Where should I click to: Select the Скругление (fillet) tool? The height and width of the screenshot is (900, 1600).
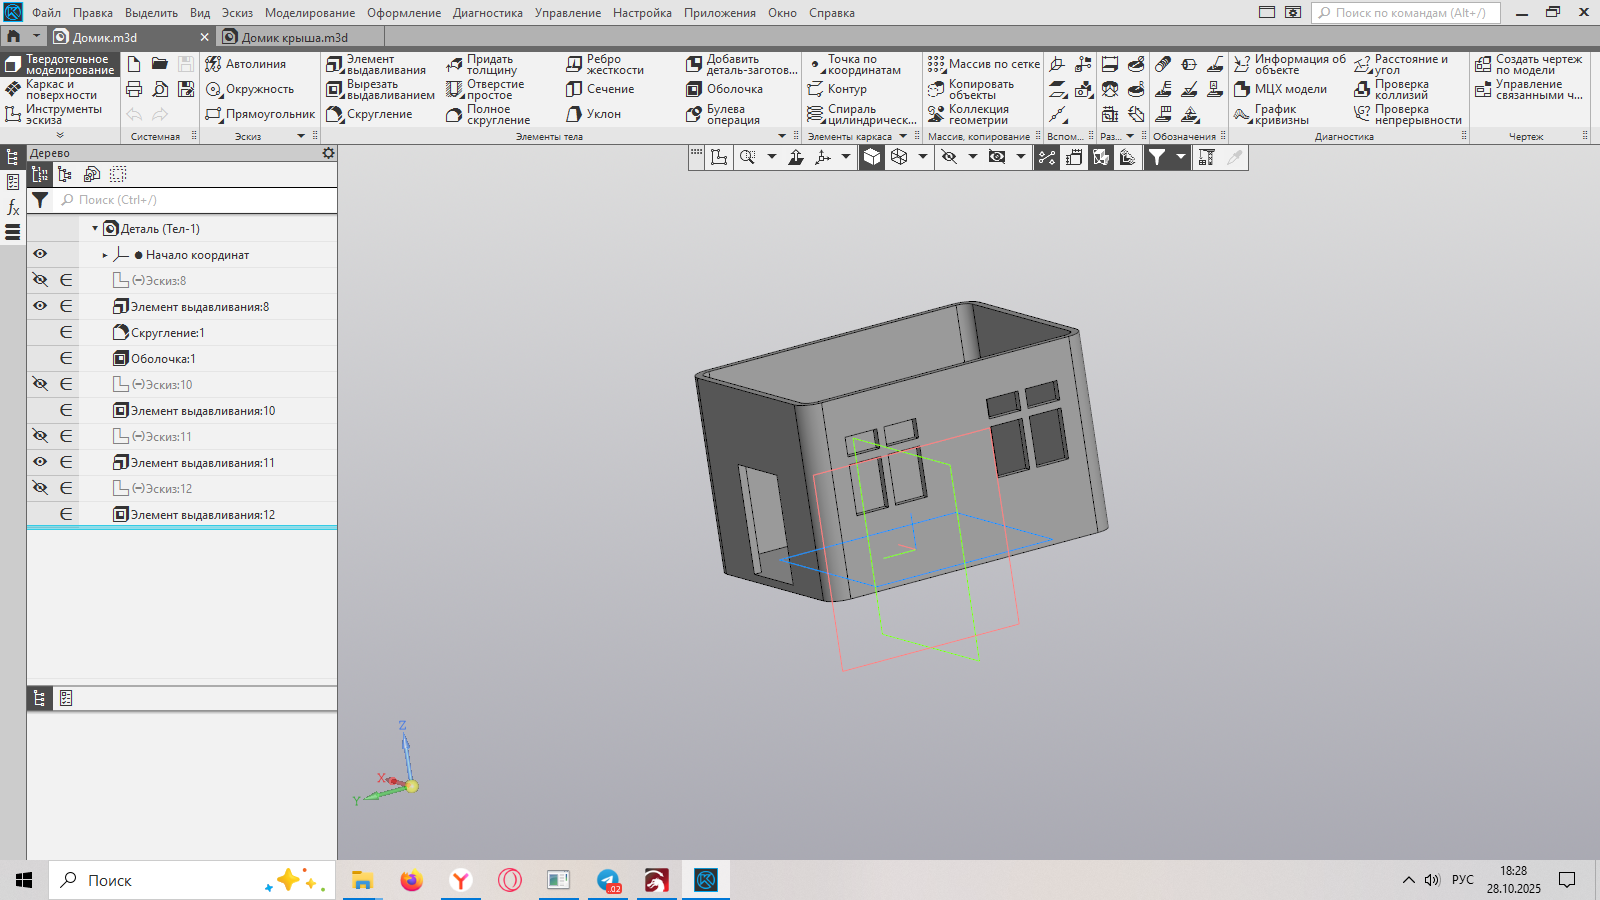pyautogui.click(x=370, y=114)
